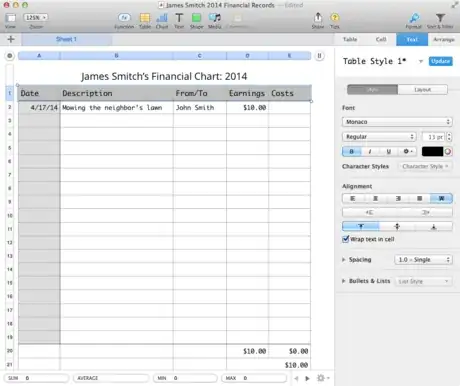
Task: Click the Update style button
Action: [440, 61]
